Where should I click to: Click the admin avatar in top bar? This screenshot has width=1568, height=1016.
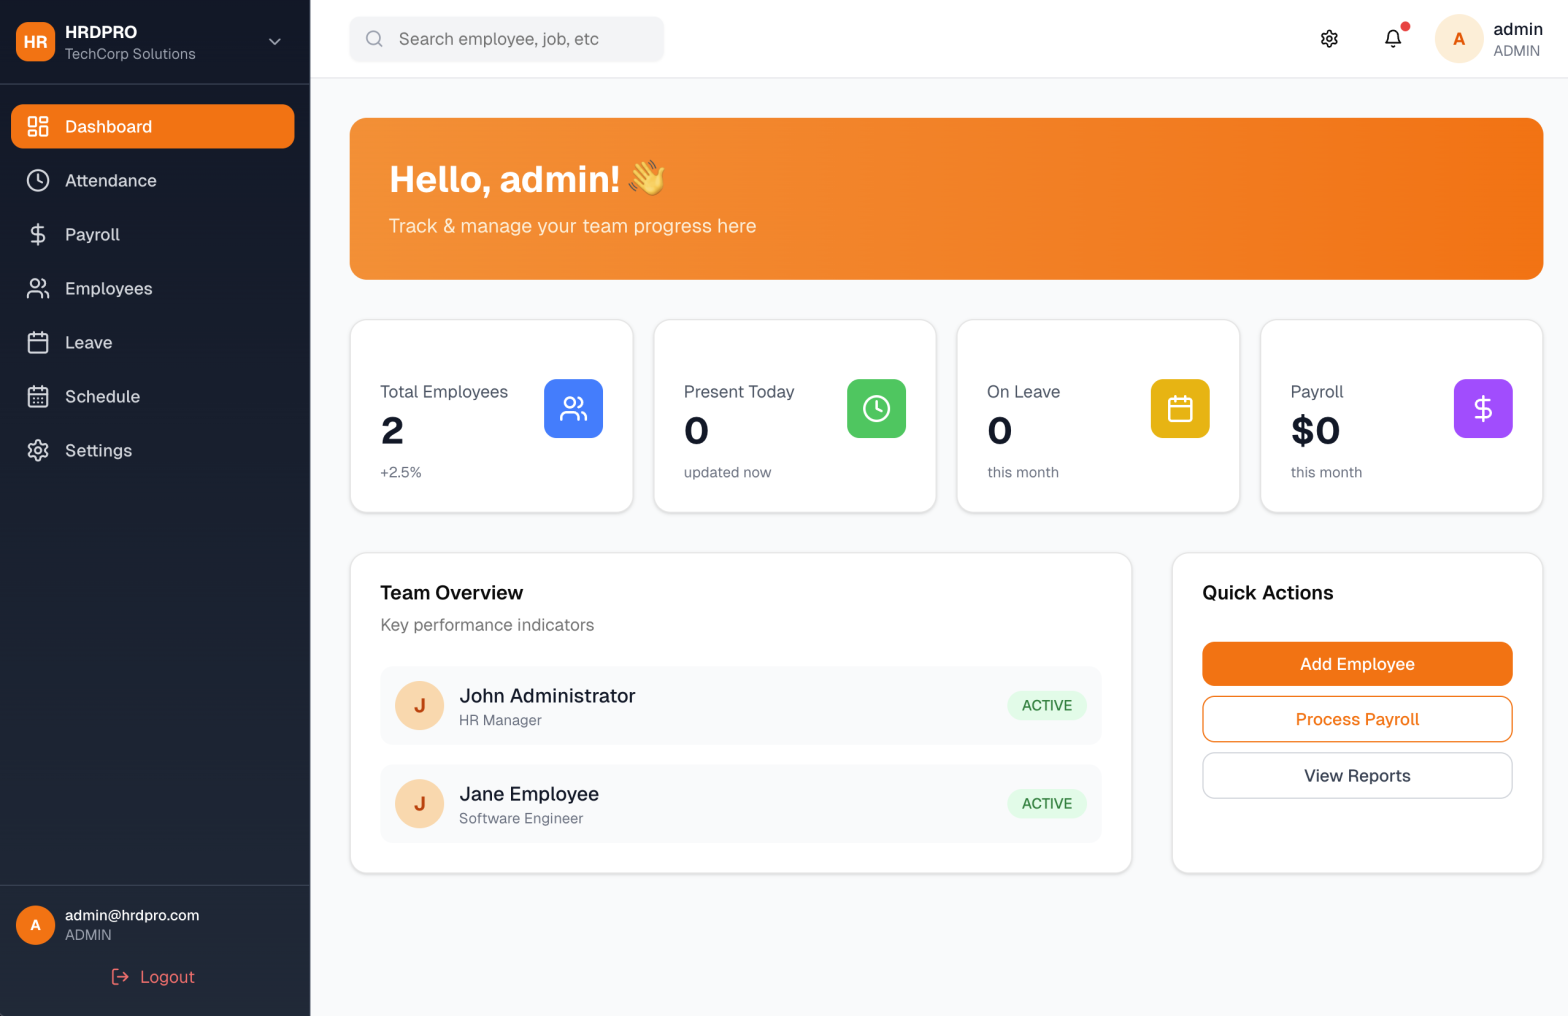click(1458, 39)
